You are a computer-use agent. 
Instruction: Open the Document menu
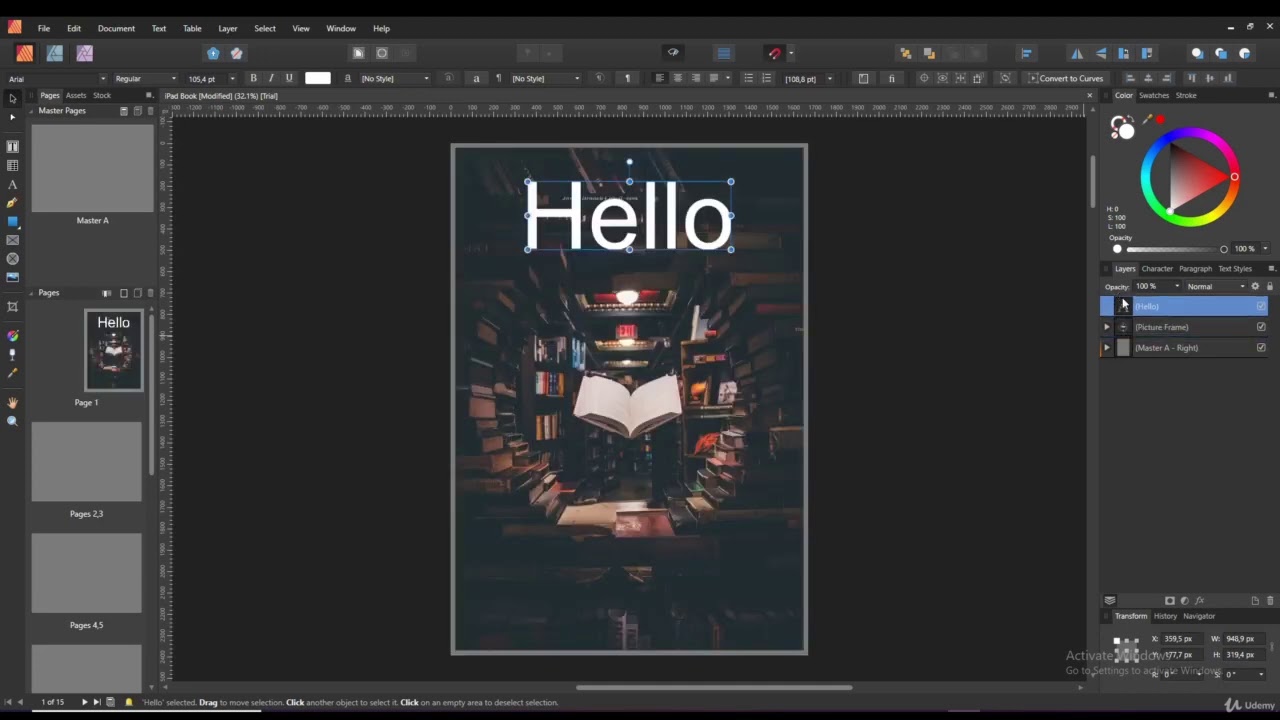point(116,28)
